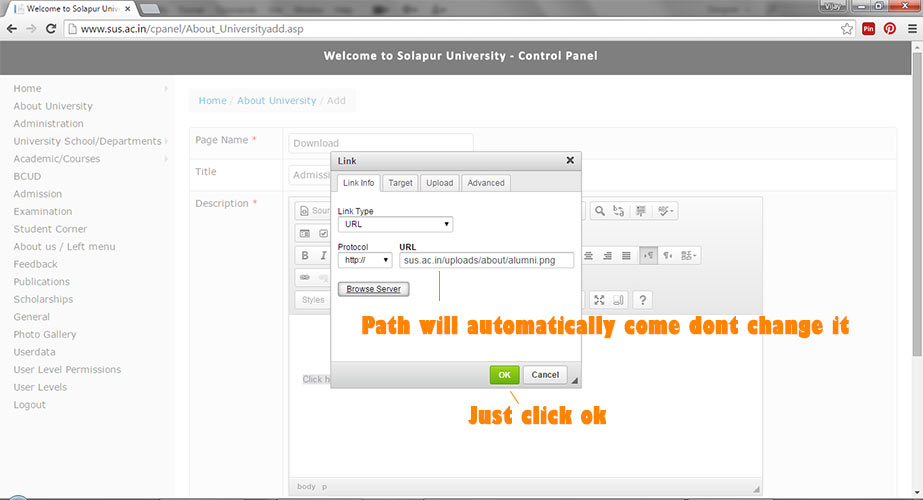This screenshot has height=500, width=923.
Task: Expand Academic/Courses submenu arrow
Action: [166, 159]
